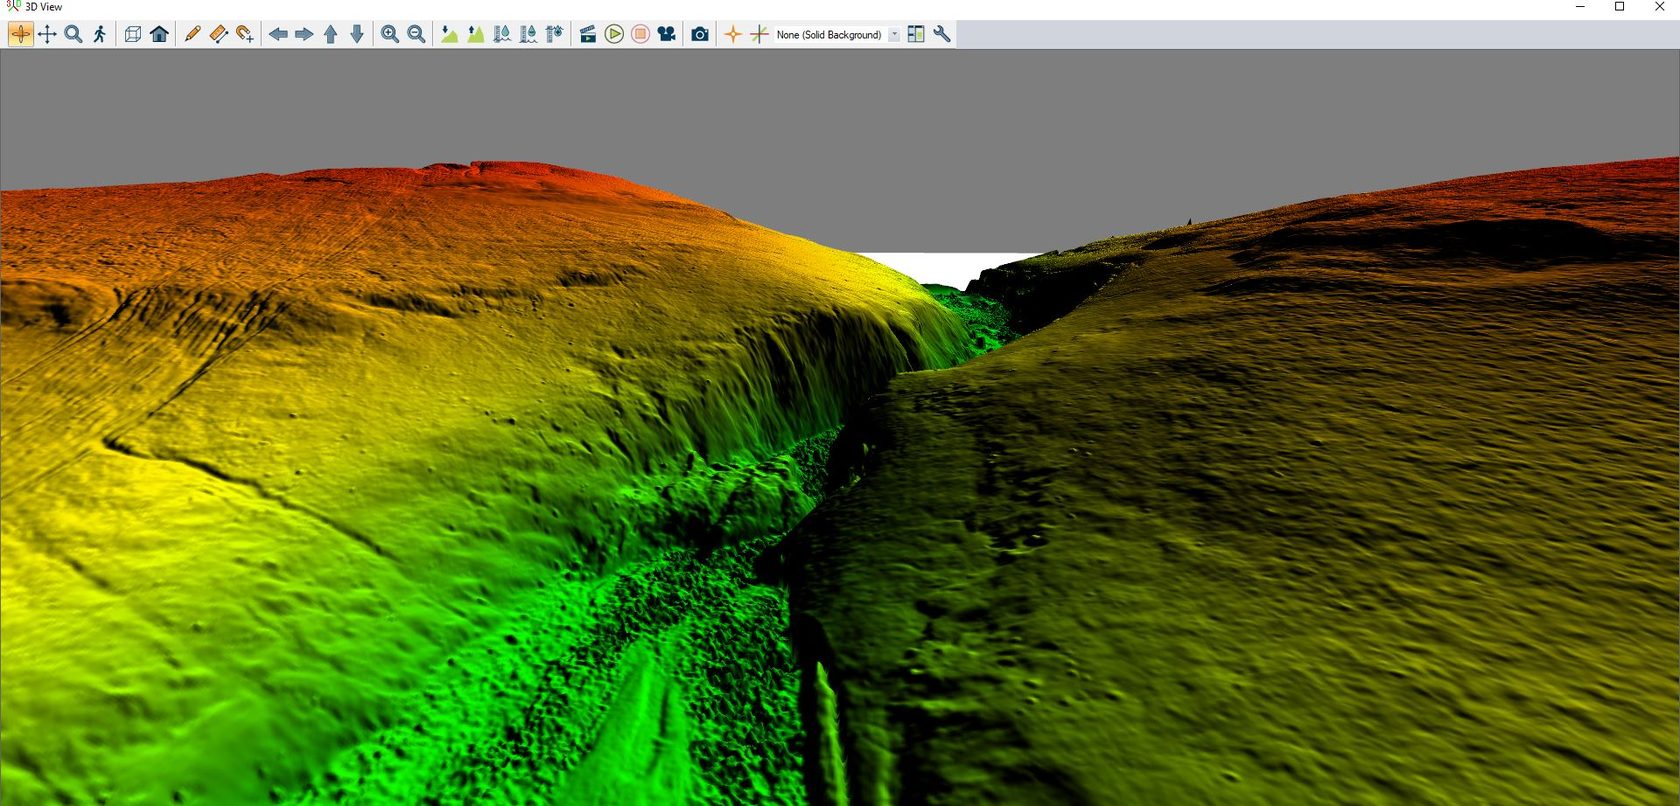Image resolution: width=1680 pixels, height=806 pixels.
Task: Select the ruler measure tool
Action: click(x=218, y=34)
